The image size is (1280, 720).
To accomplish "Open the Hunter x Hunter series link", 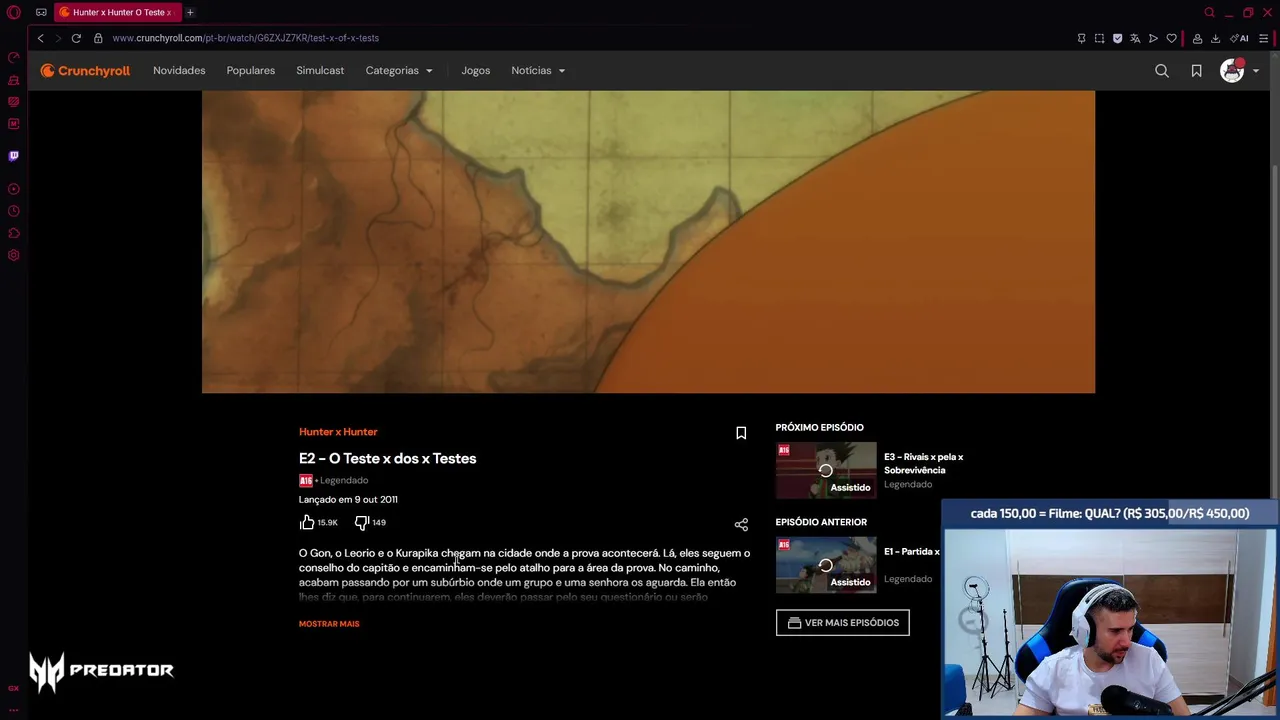I will (x=338, y=432).
